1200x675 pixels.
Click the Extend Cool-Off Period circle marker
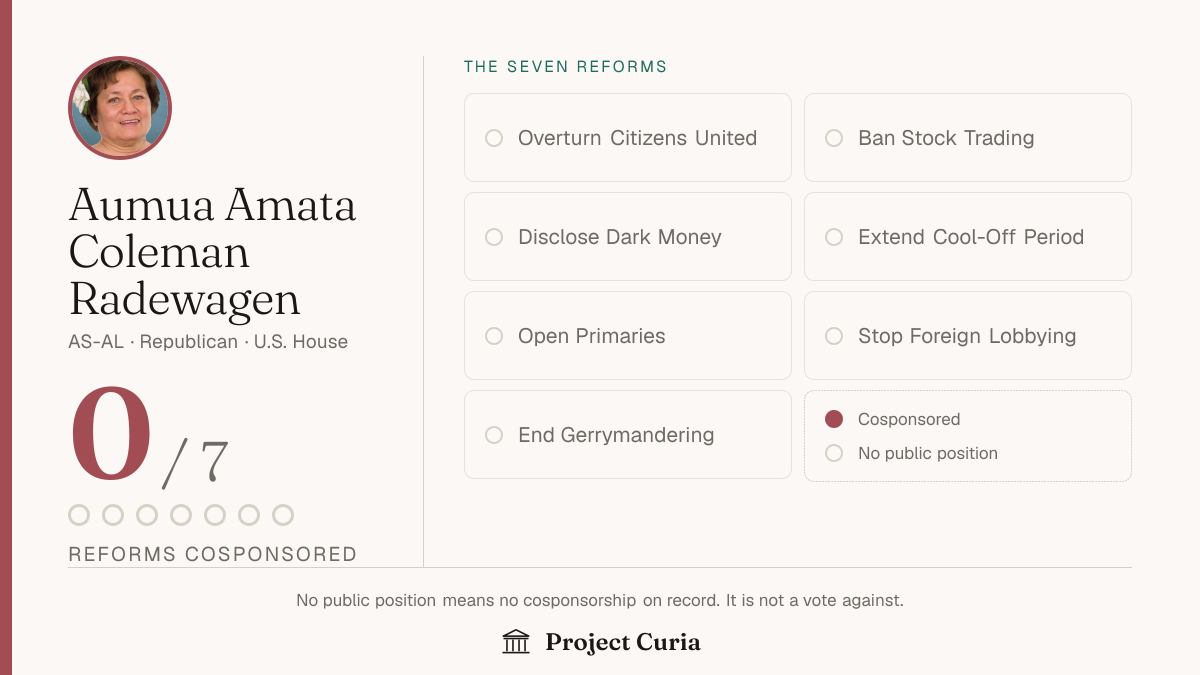pyautogui.click(x=834, y=237)
